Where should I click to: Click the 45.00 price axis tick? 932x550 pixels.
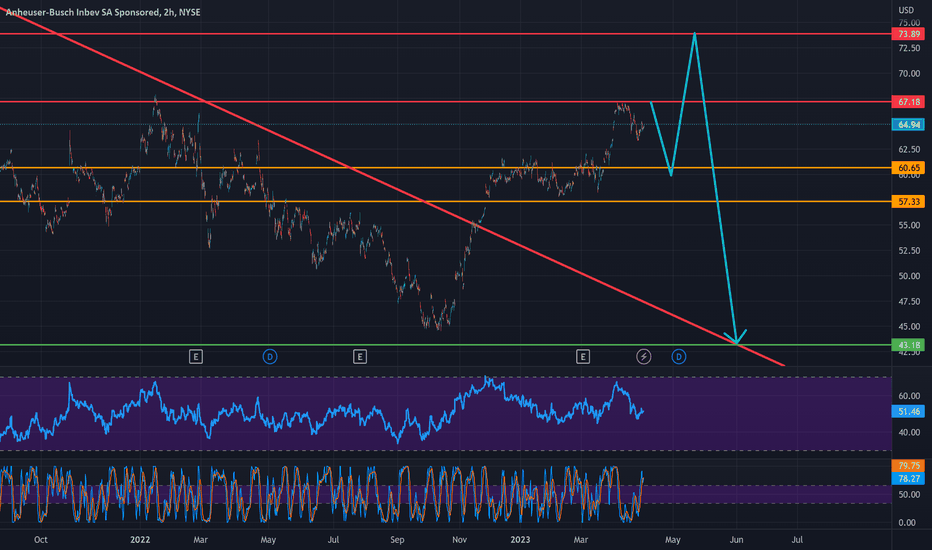click(x=909, y=326)
